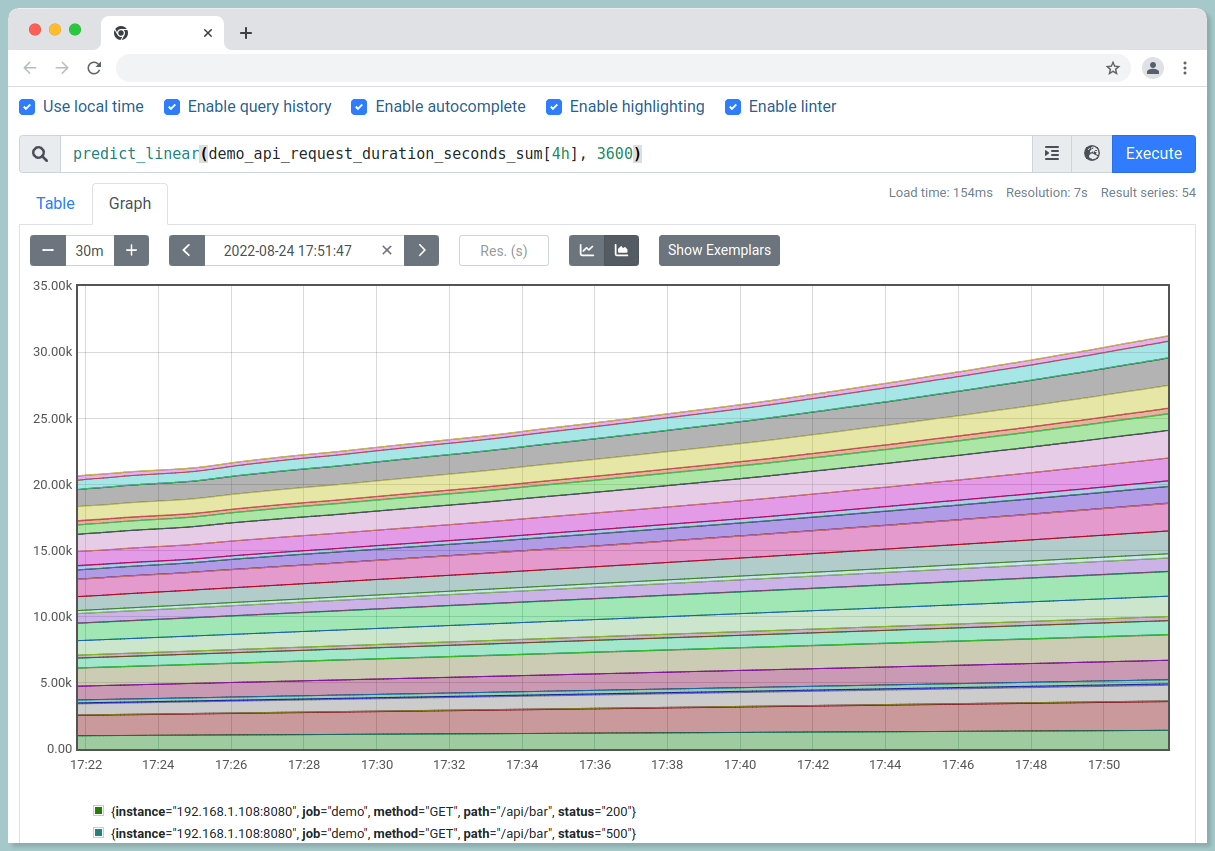Open the metrics explorer globe icon
This screenshot has width=1215, height=851.
click(1092, 154)
